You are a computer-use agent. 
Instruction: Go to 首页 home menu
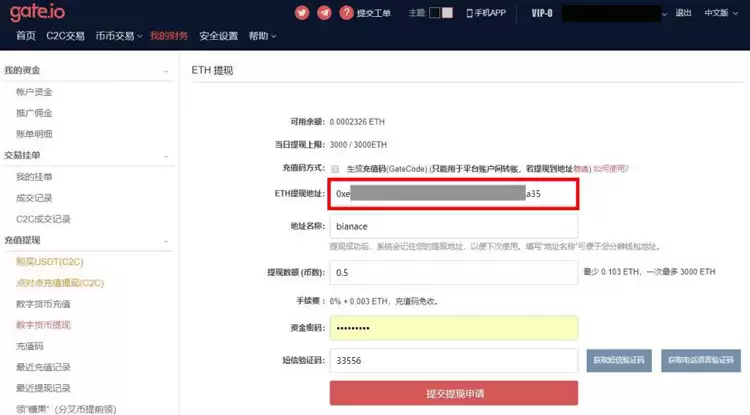point(26,36)
